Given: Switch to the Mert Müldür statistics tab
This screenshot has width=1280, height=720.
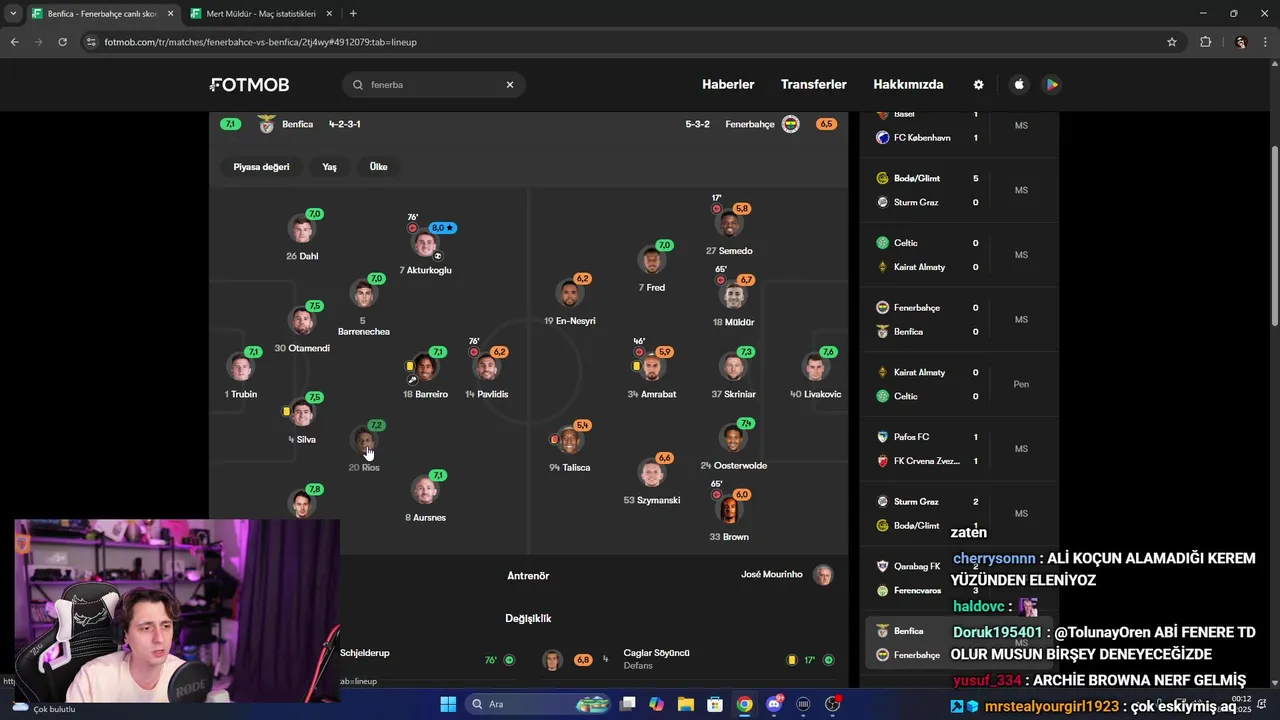Looking at the screenshot, I should (260, 14).
